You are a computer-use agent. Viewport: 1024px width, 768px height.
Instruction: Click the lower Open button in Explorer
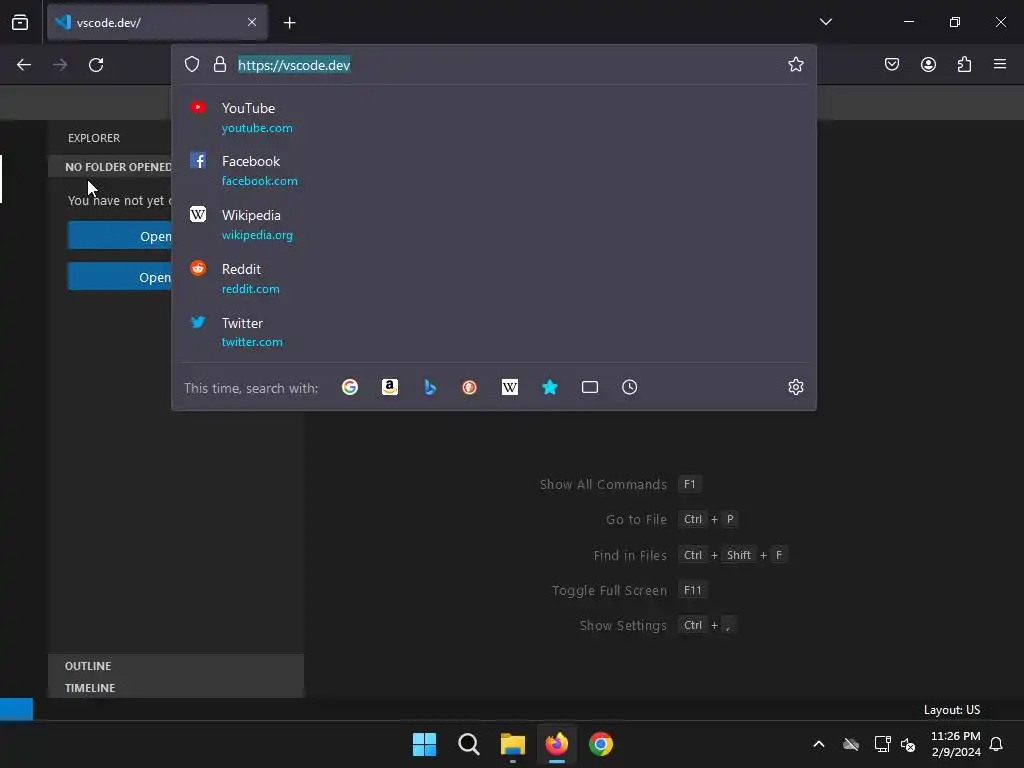[x=120, y=277]
